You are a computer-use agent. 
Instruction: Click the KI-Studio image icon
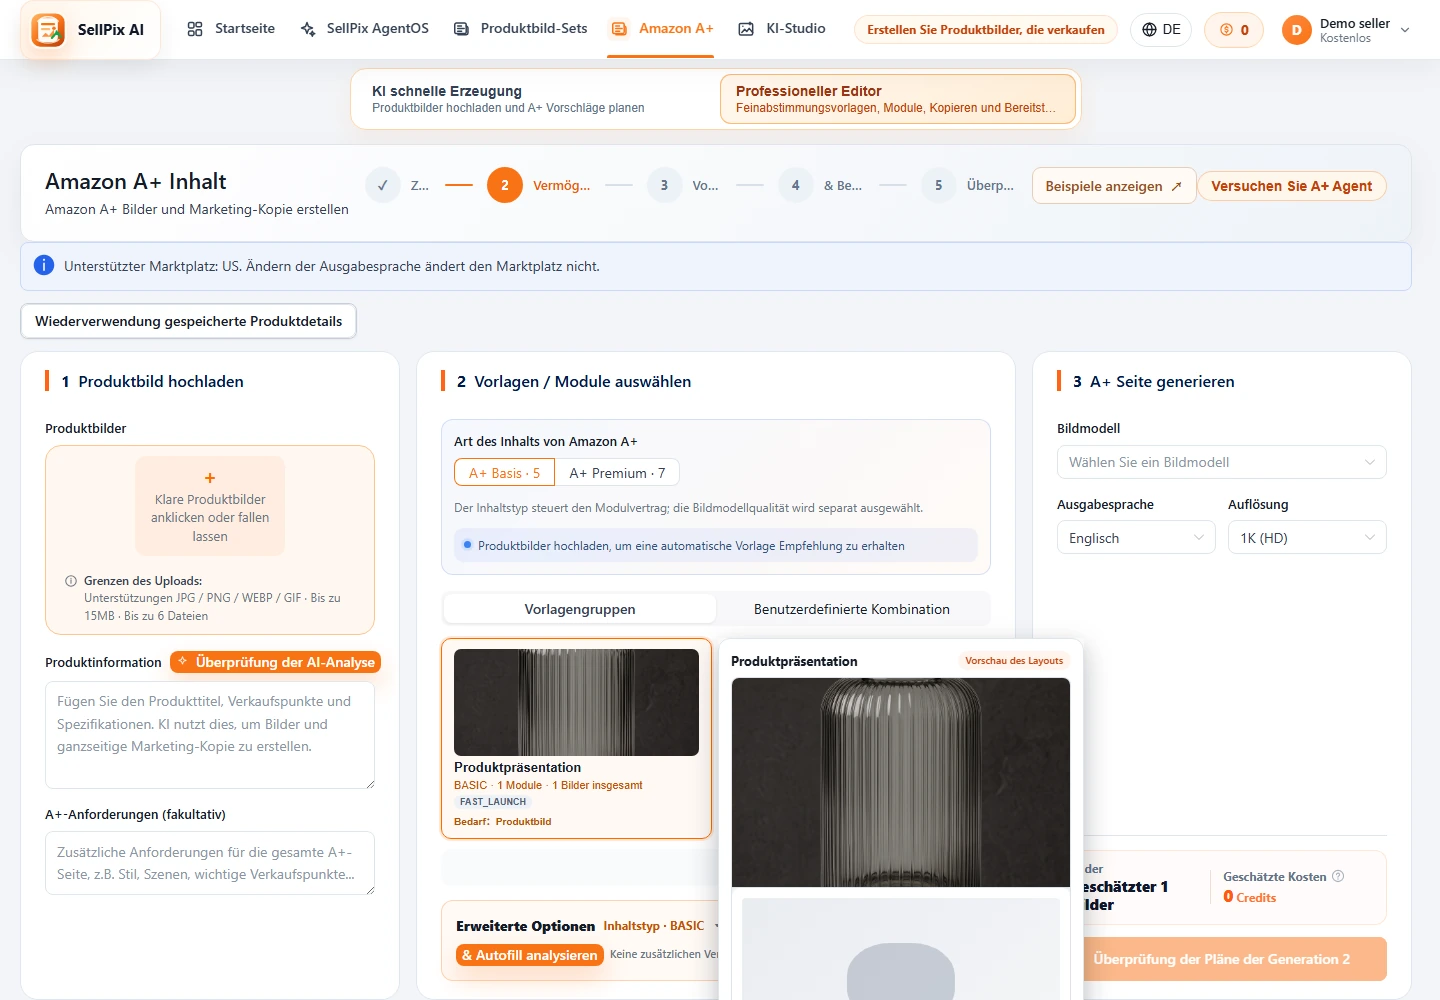tap(746, 29)
